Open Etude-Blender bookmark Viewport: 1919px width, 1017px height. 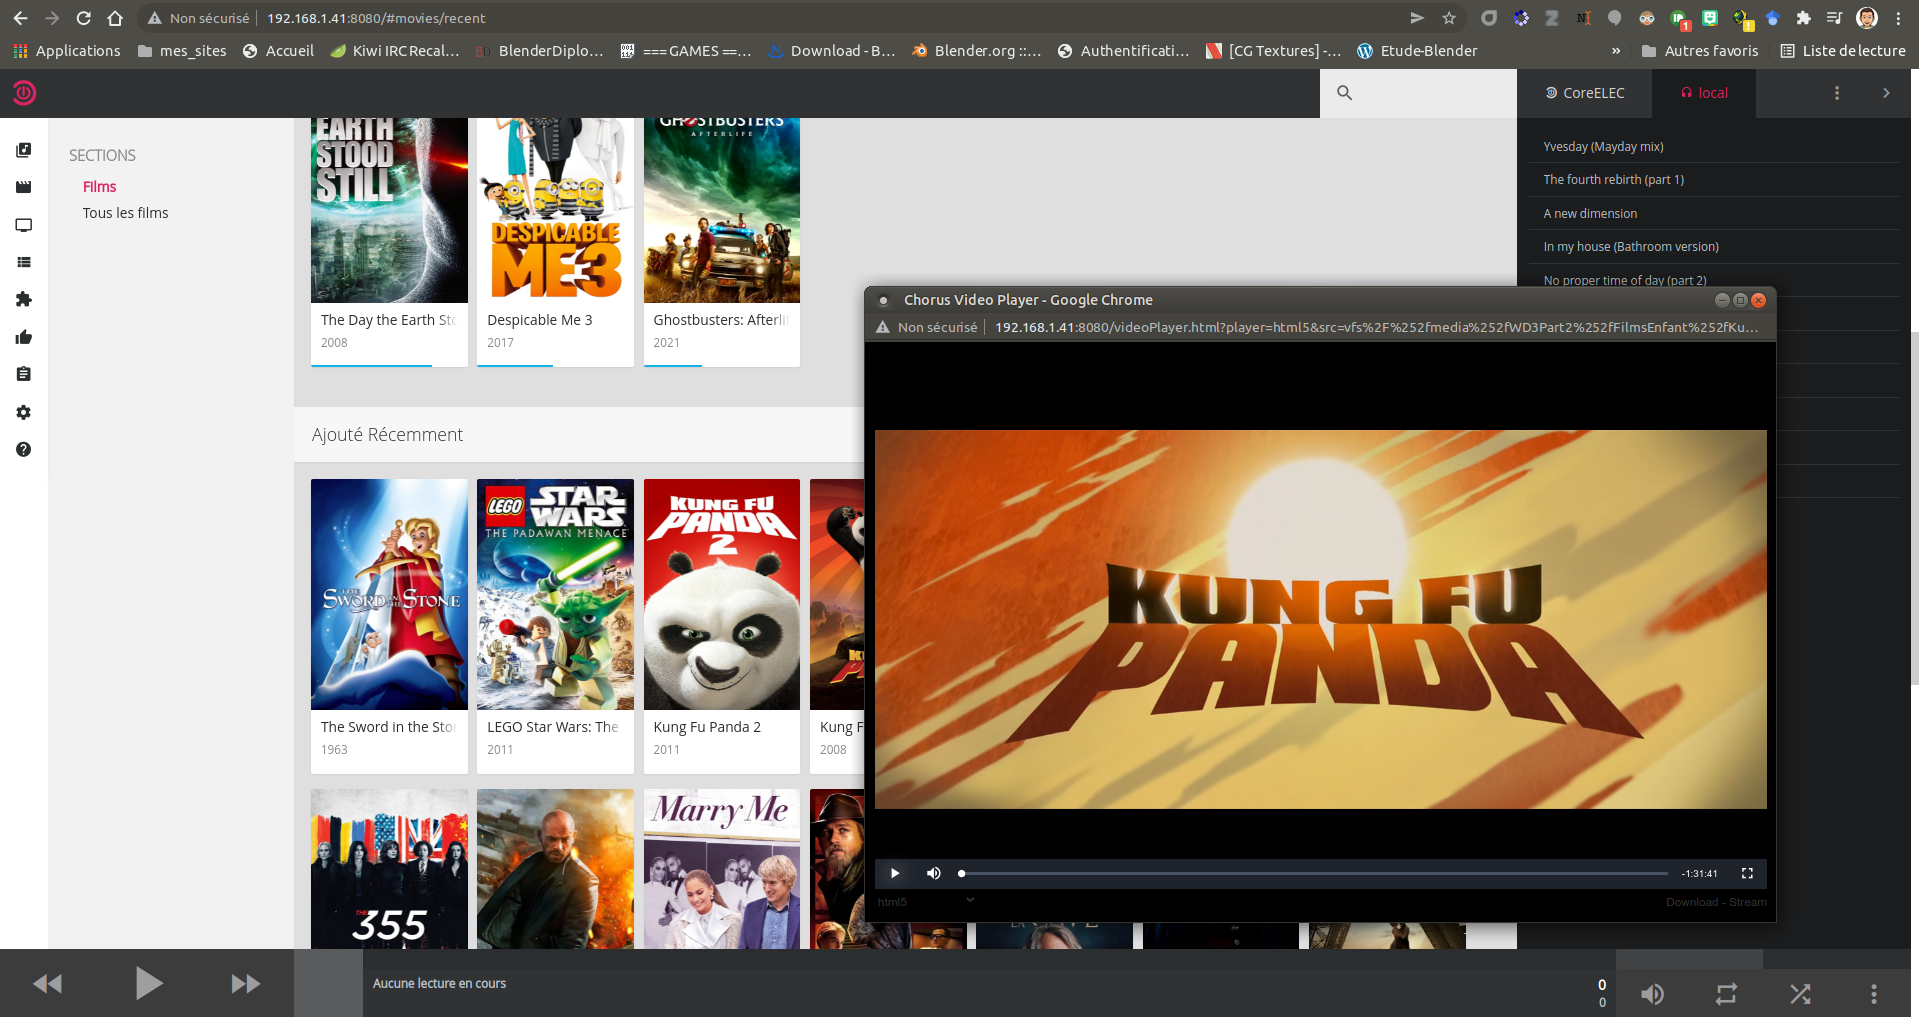click(x=1417, y=51)
